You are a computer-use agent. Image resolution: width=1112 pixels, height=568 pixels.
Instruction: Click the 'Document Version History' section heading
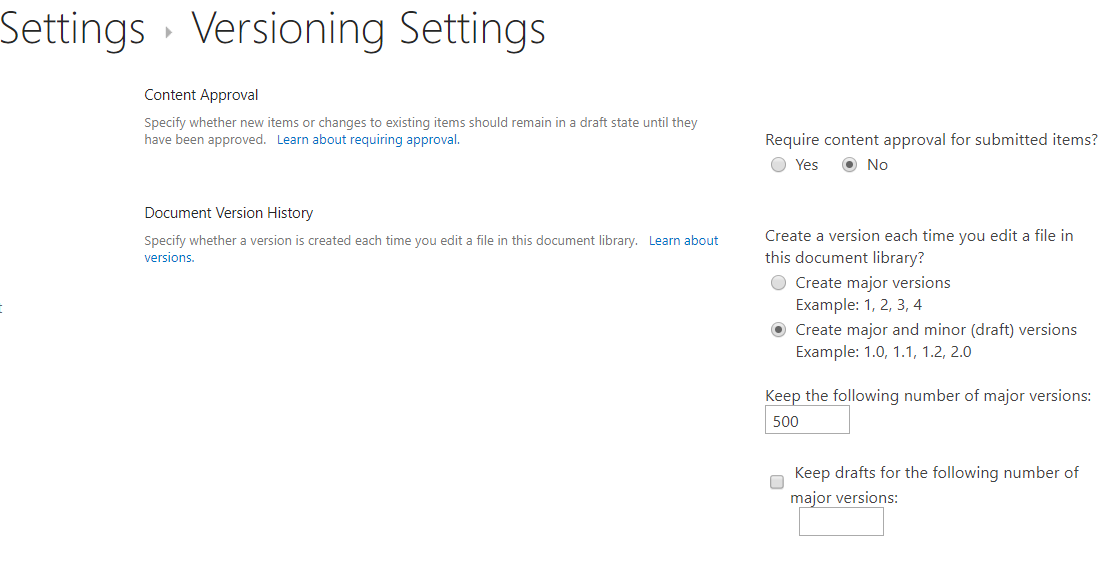(x=228, y=213)
